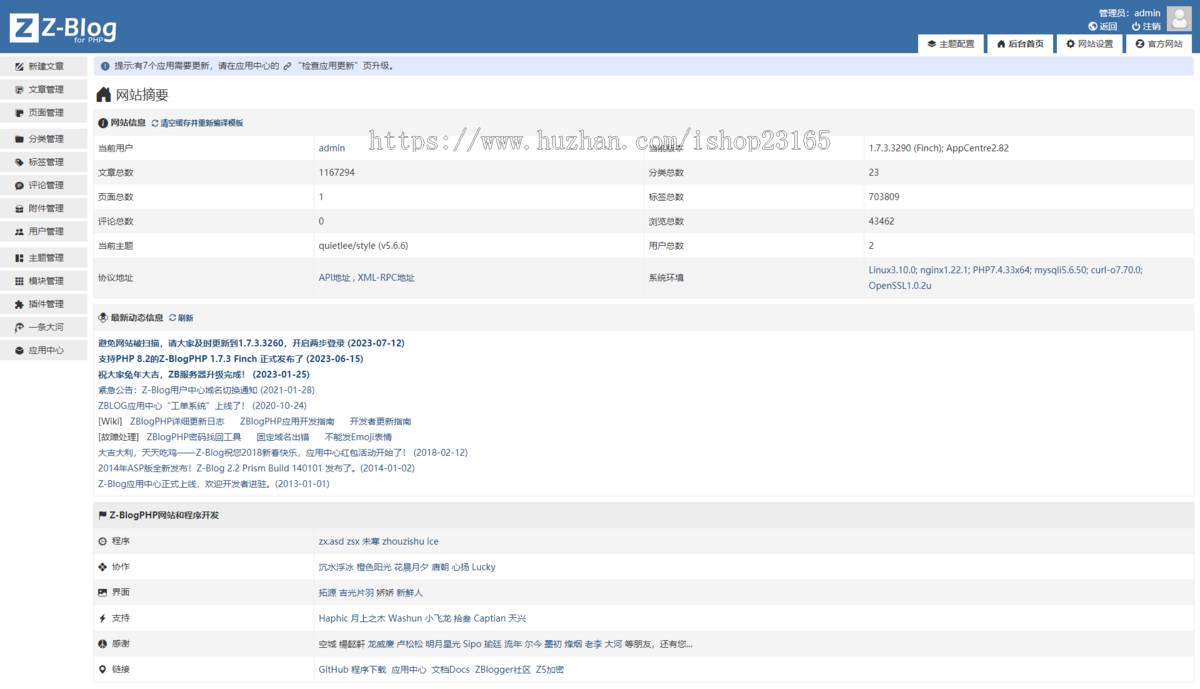The width and height of the screenshot is (1200, 689).
Task: Open the 开发者更新指南 link
Action: 380,421
